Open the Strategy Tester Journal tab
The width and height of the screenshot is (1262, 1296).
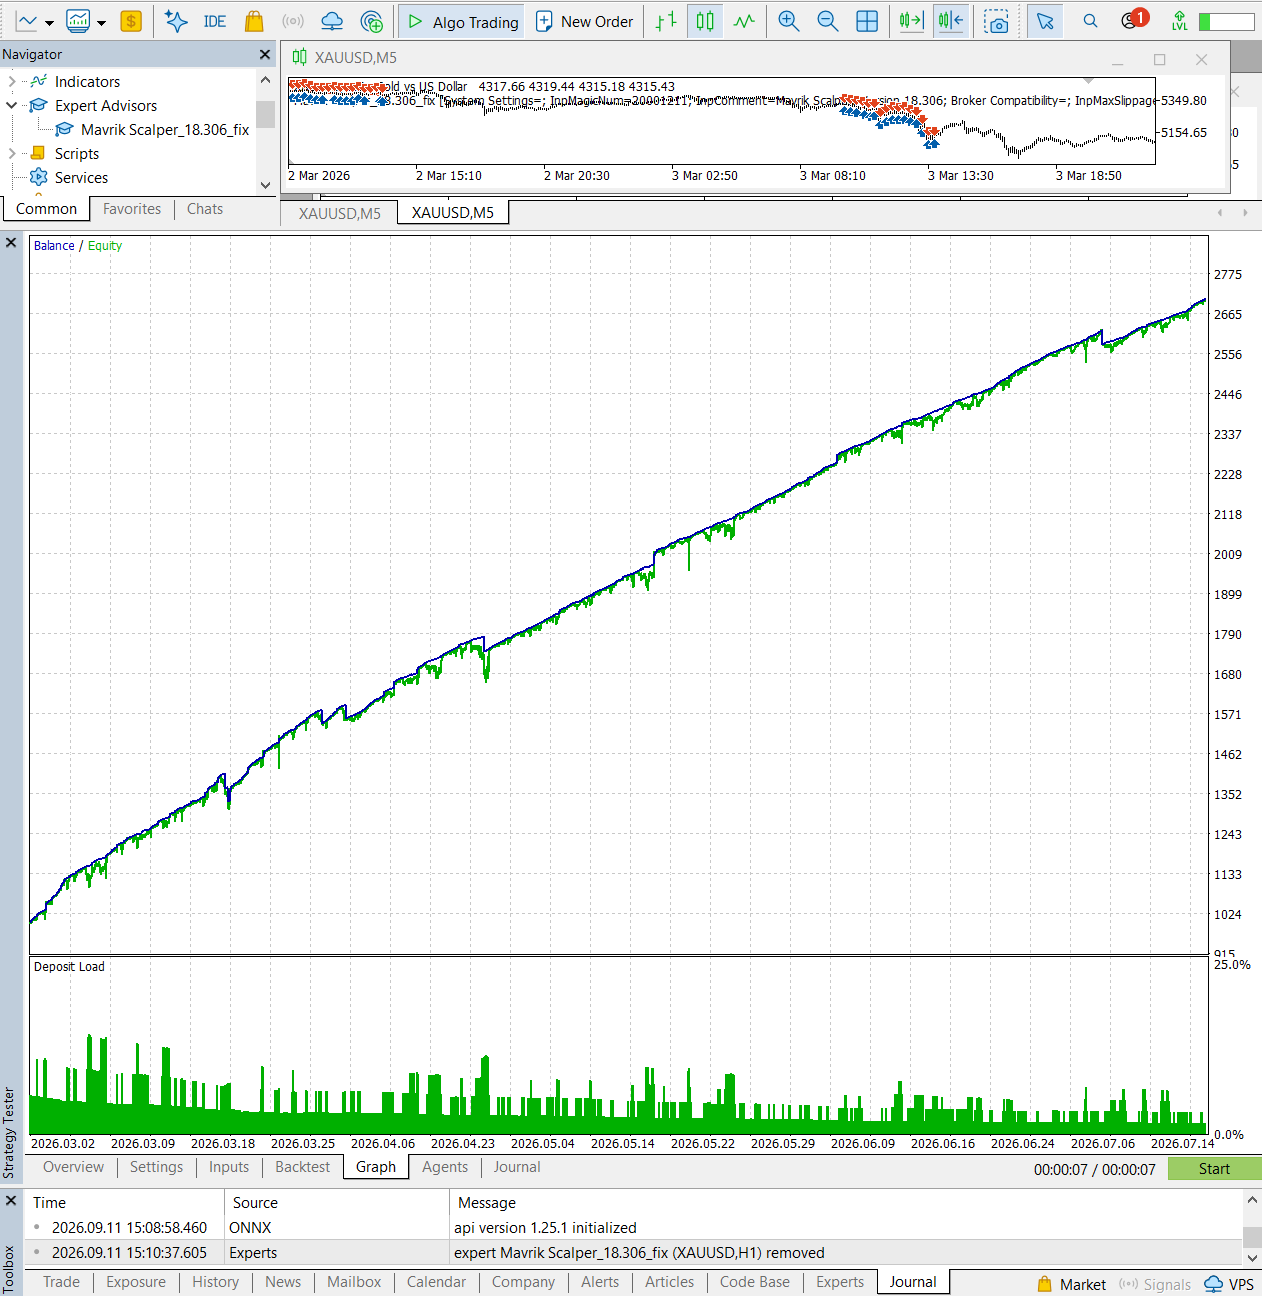point(517,1167)
